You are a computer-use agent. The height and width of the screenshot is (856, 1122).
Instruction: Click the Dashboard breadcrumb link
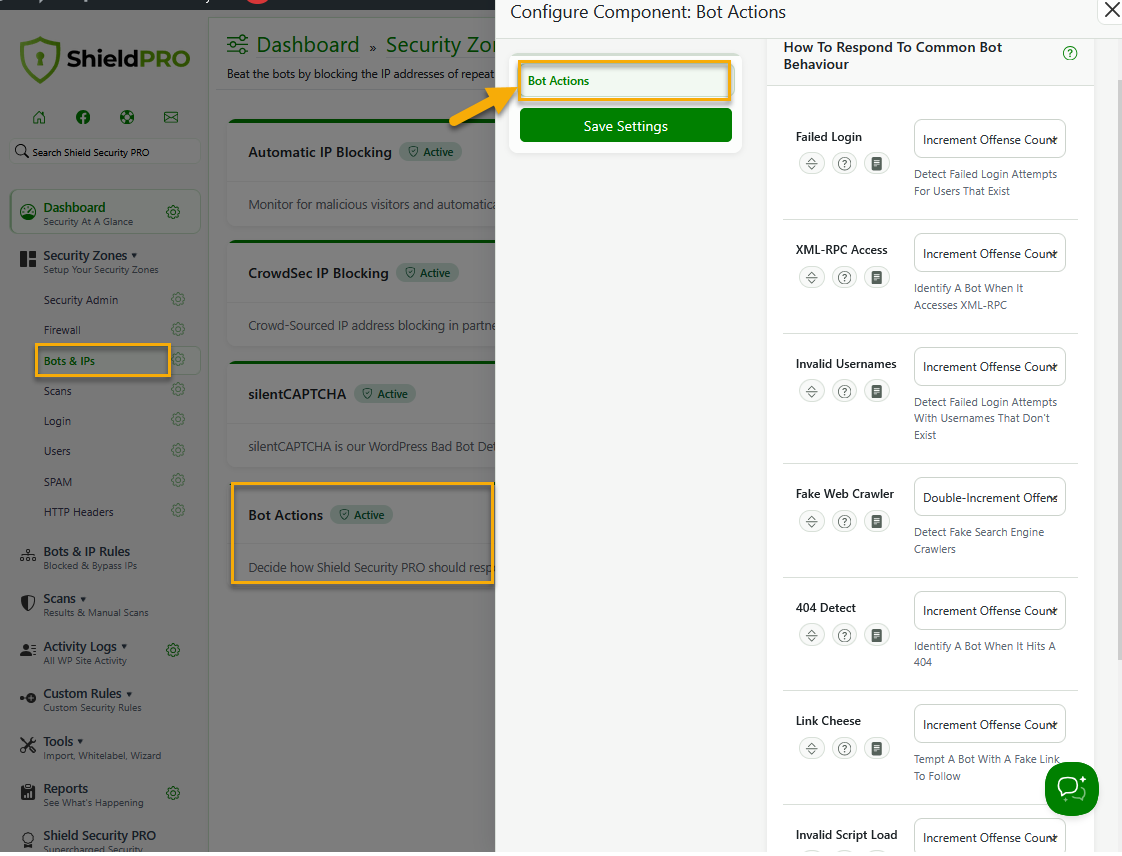point(308,45)
